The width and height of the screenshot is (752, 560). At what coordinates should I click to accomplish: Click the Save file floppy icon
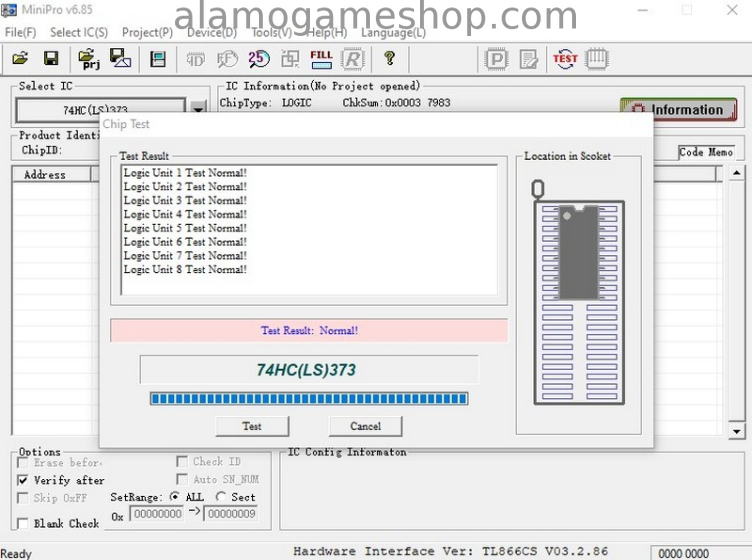pyautogui.click(x=51, y=59)
